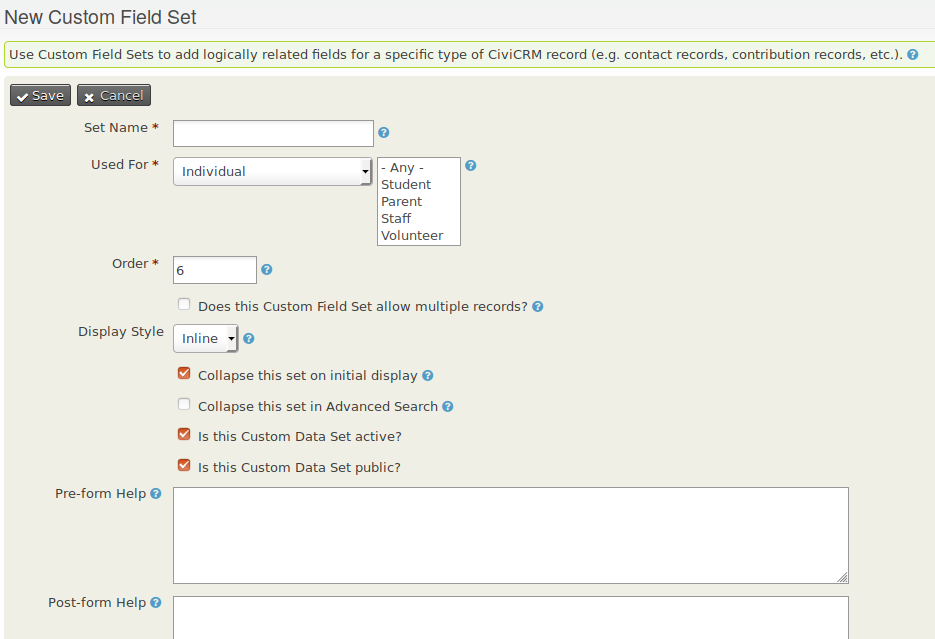Screen dimensions: 935x639
Task: Click help icon next to Display Style dropdown
Action: tap(249, 339)
